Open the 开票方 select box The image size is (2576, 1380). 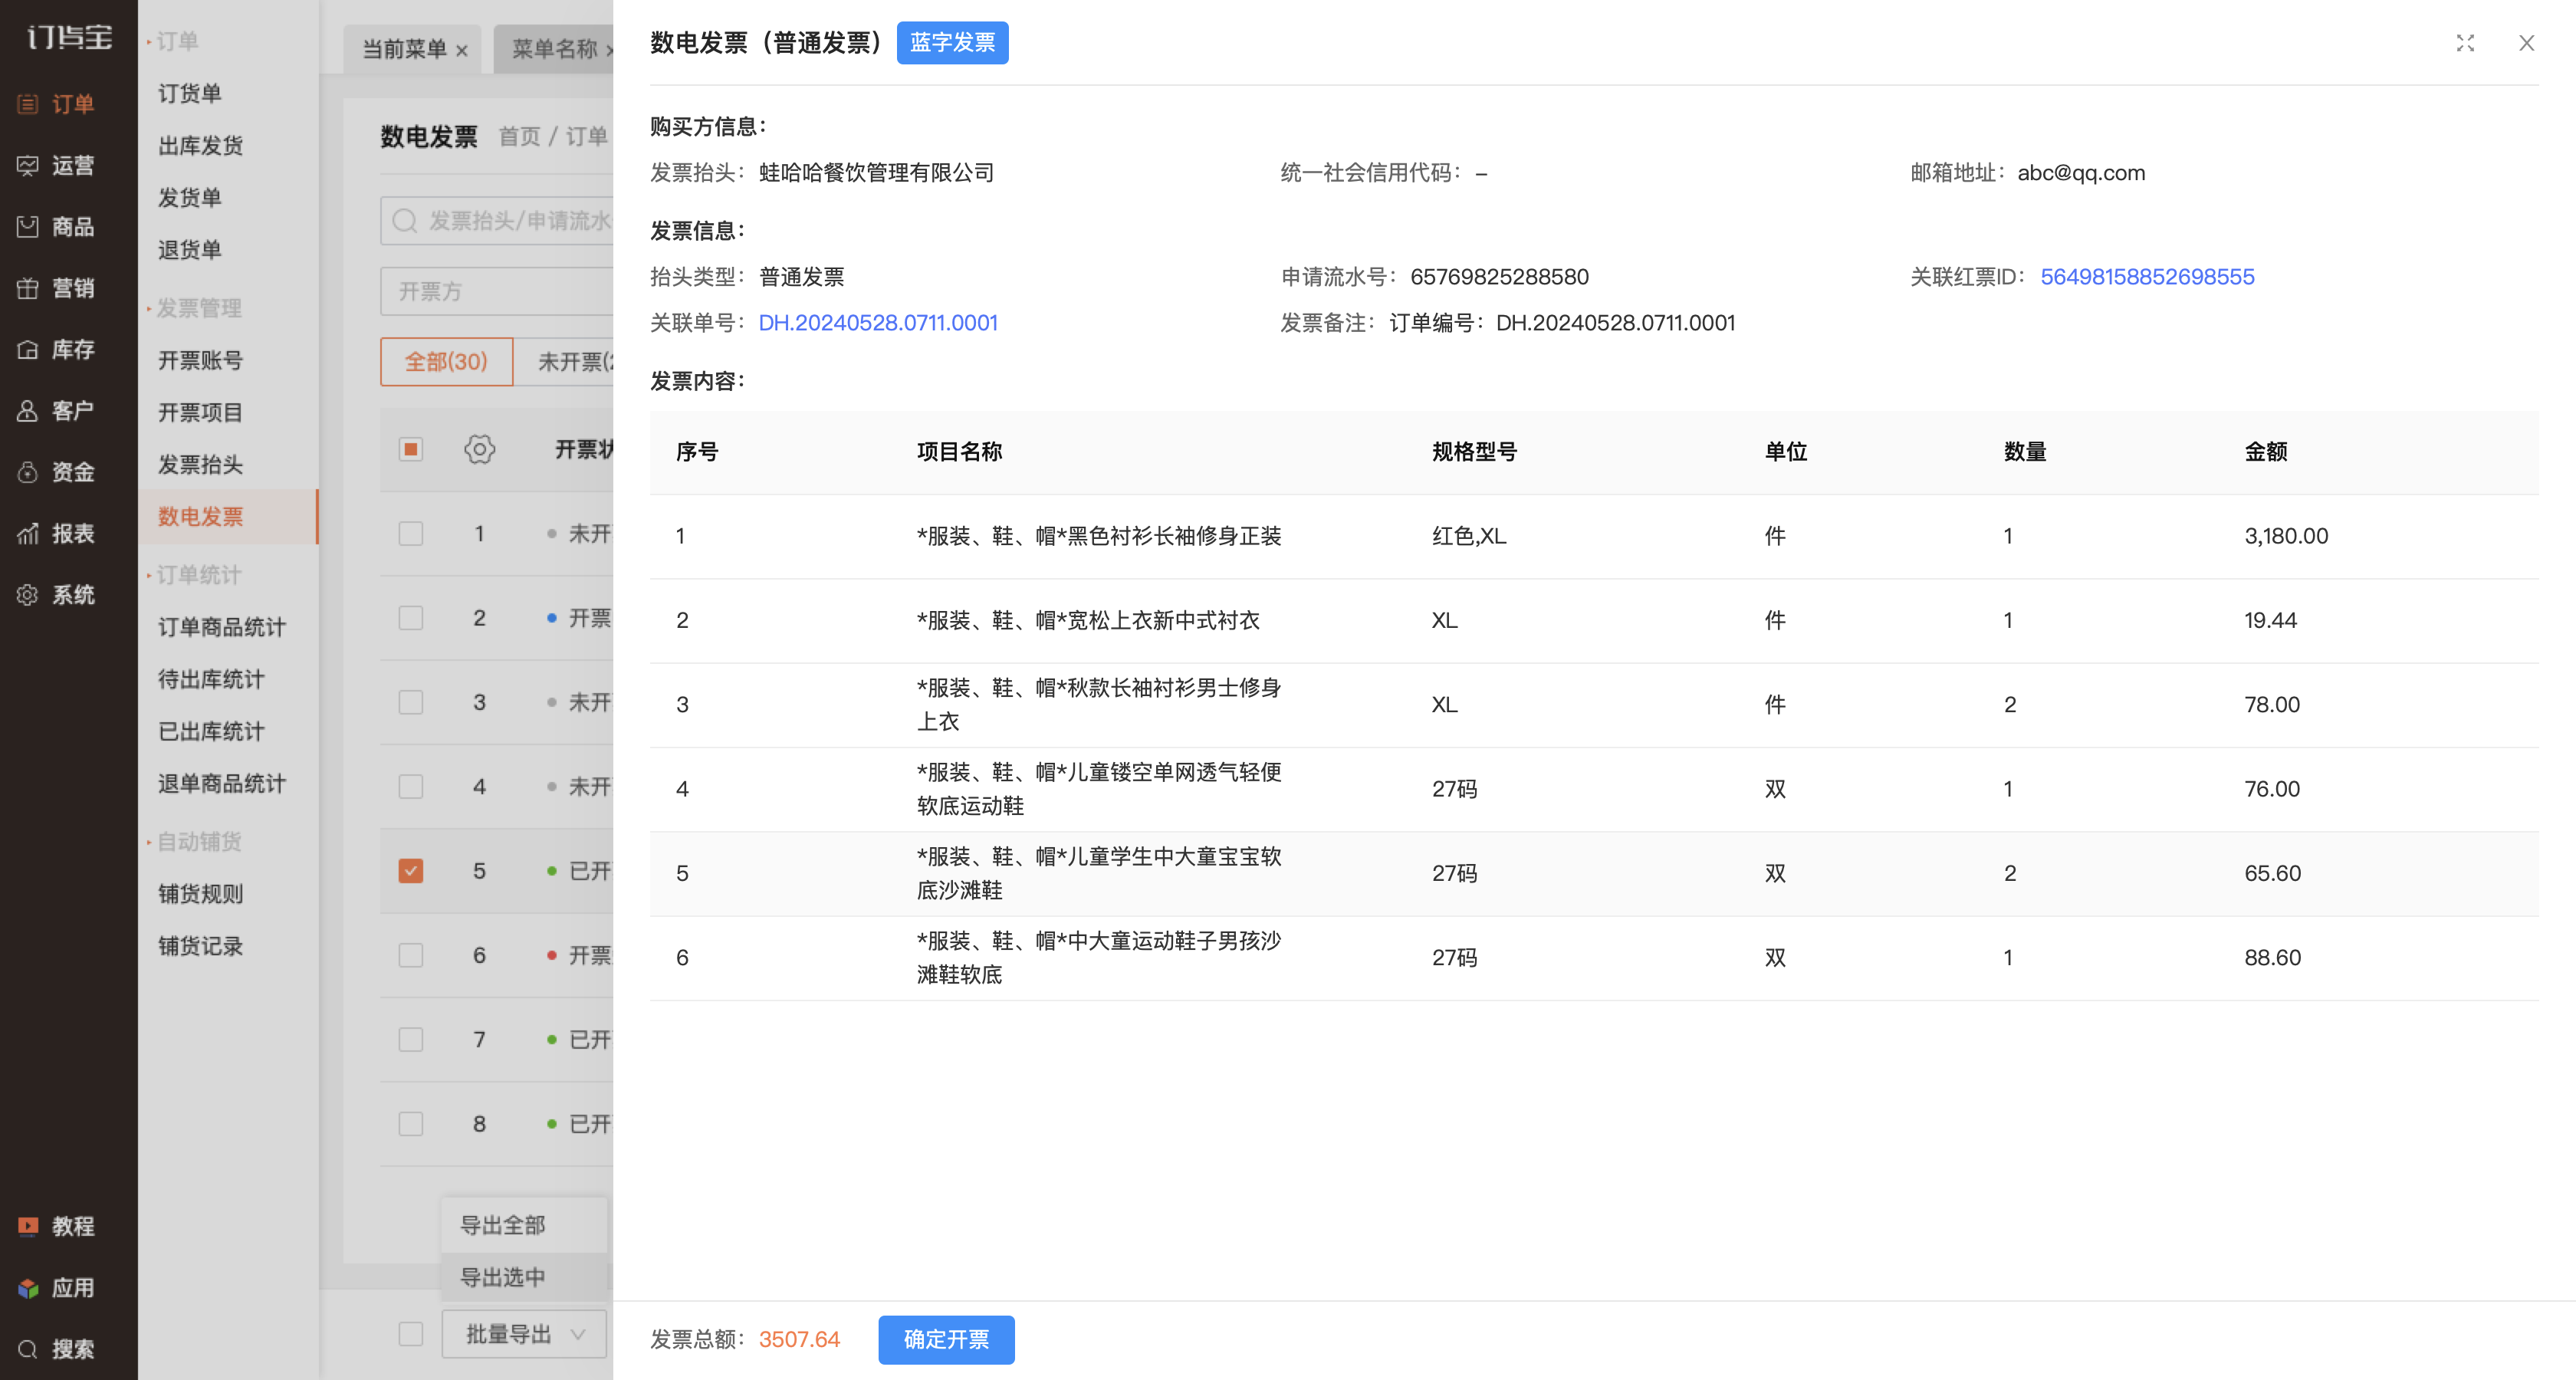(x=497, y=291)
